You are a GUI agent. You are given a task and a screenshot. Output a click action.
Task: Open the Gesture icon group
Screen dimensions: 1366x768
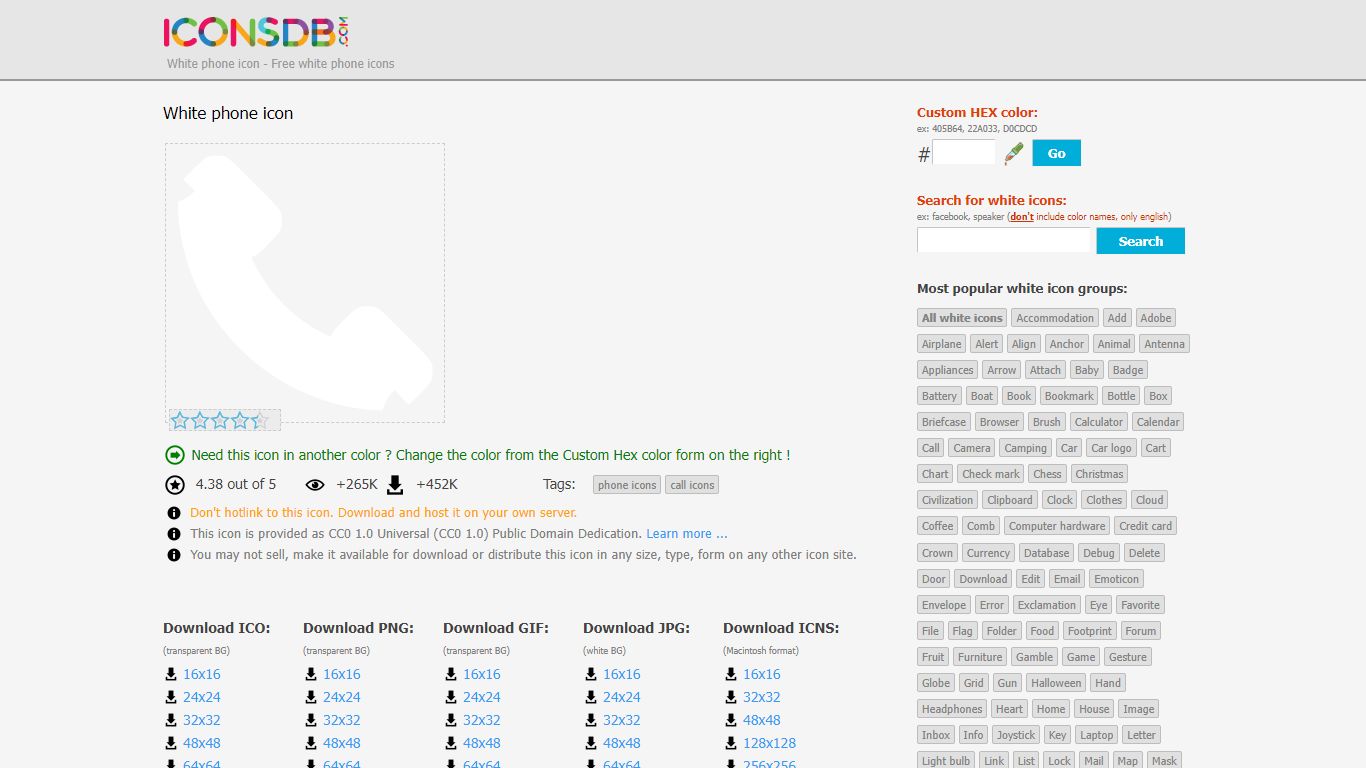(x=1127, y=657)
